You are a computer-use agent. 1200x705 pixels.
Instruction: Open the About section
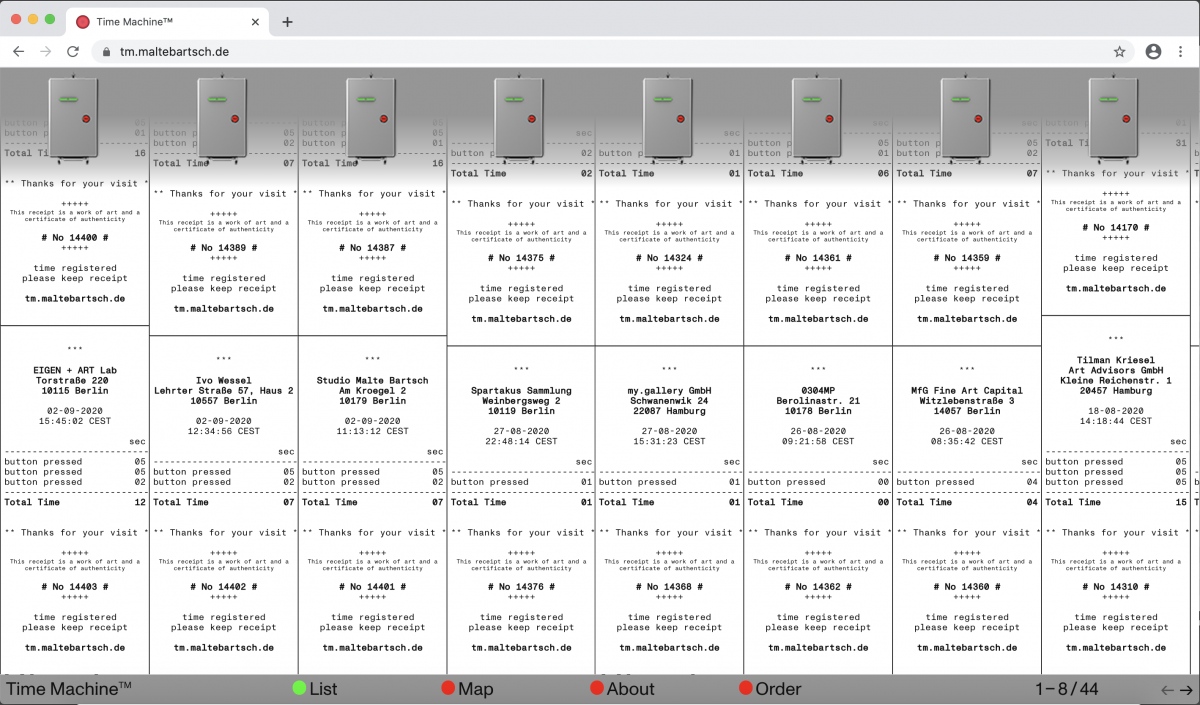pyautogui.click(x=621, y=689)
